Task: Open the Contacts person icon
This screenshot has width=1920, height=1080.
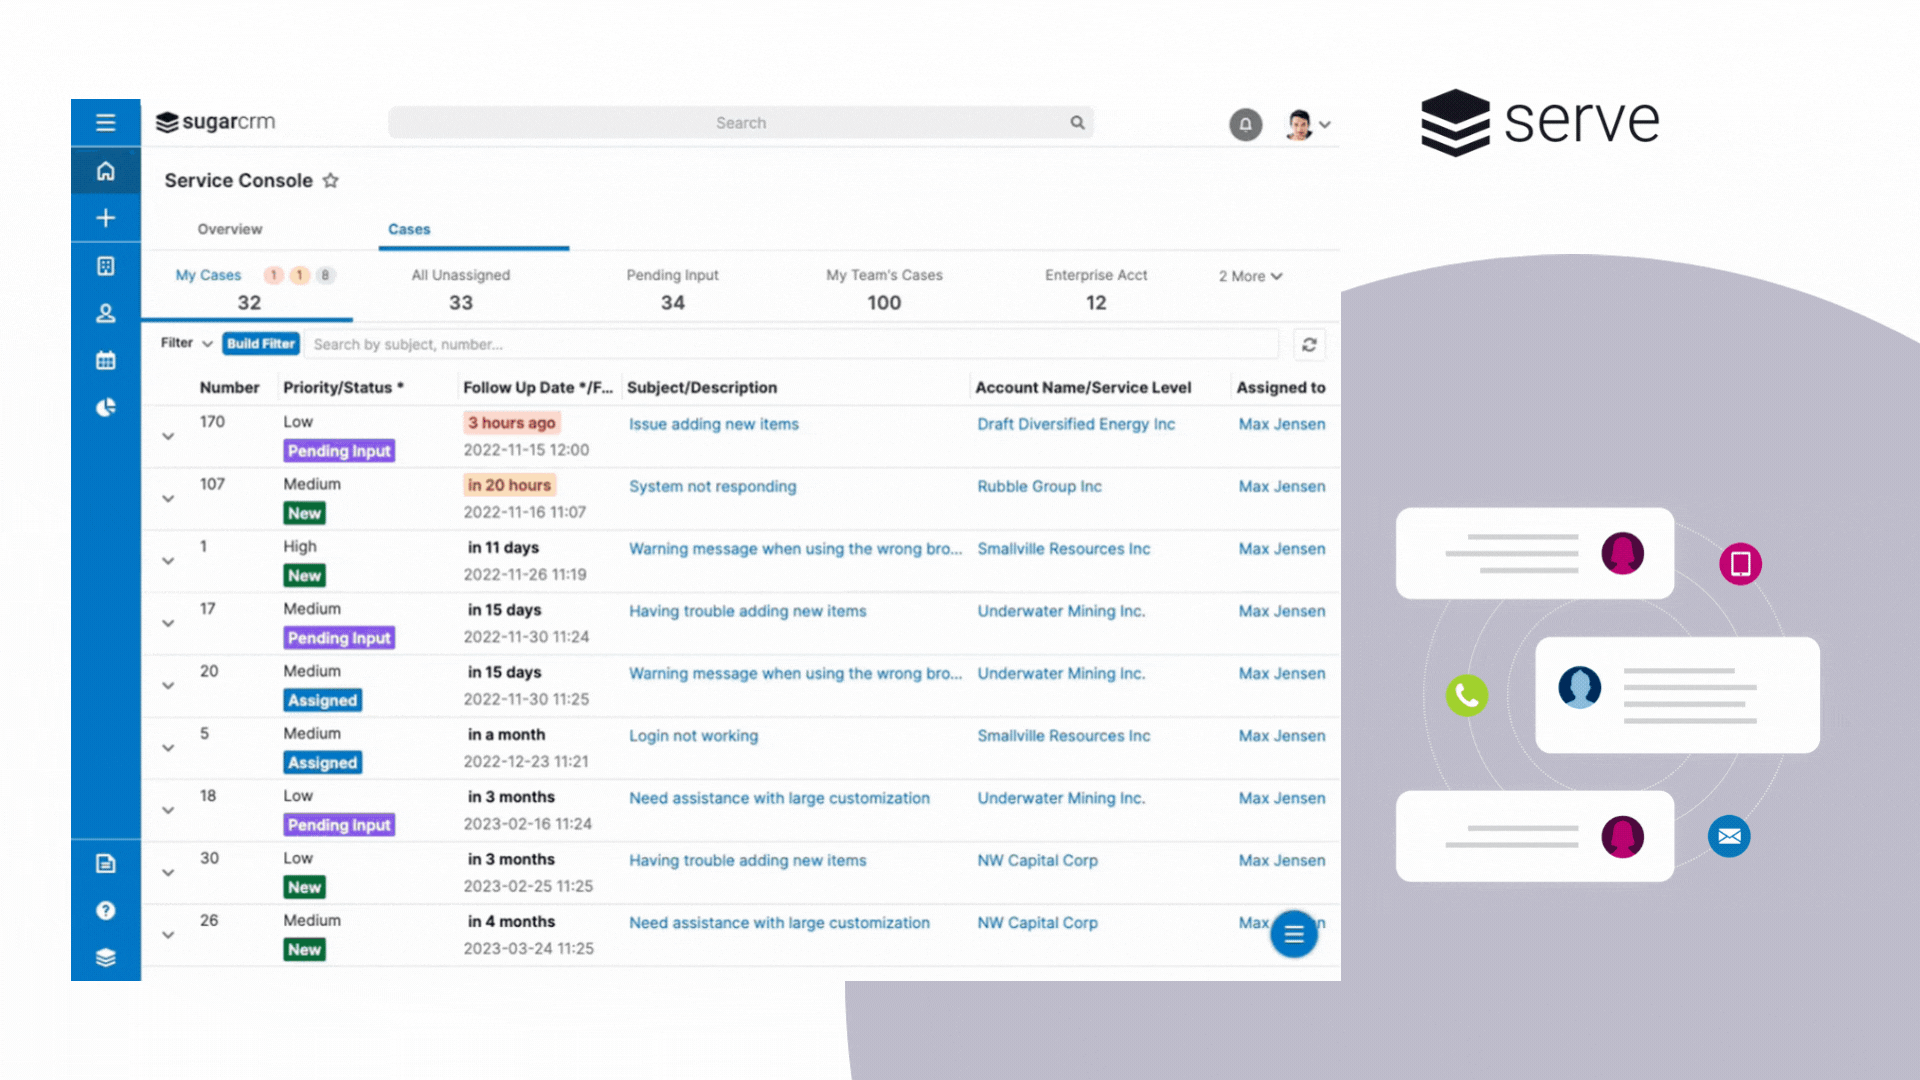Action: click(105, 313)
